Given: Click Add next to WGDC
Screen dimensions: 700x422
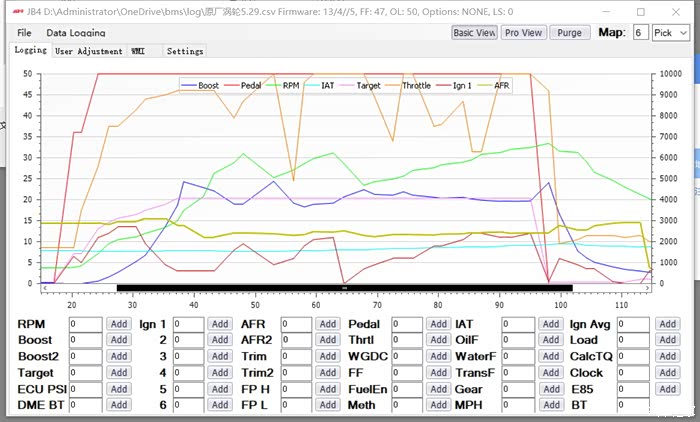Looking at the screenshot, I should click(x=438, y=356).
